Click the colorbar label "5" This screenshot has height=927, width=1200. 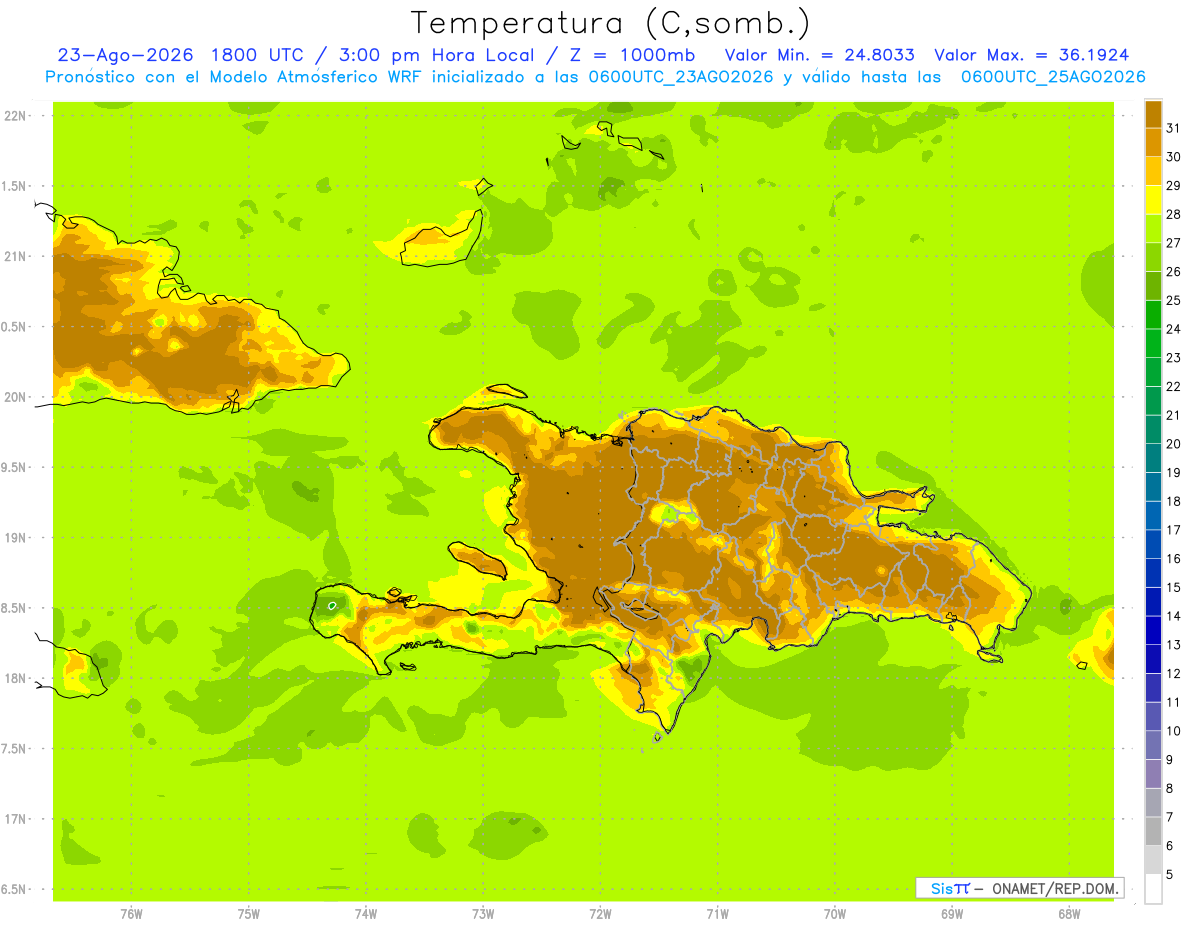coord(1171,873)
